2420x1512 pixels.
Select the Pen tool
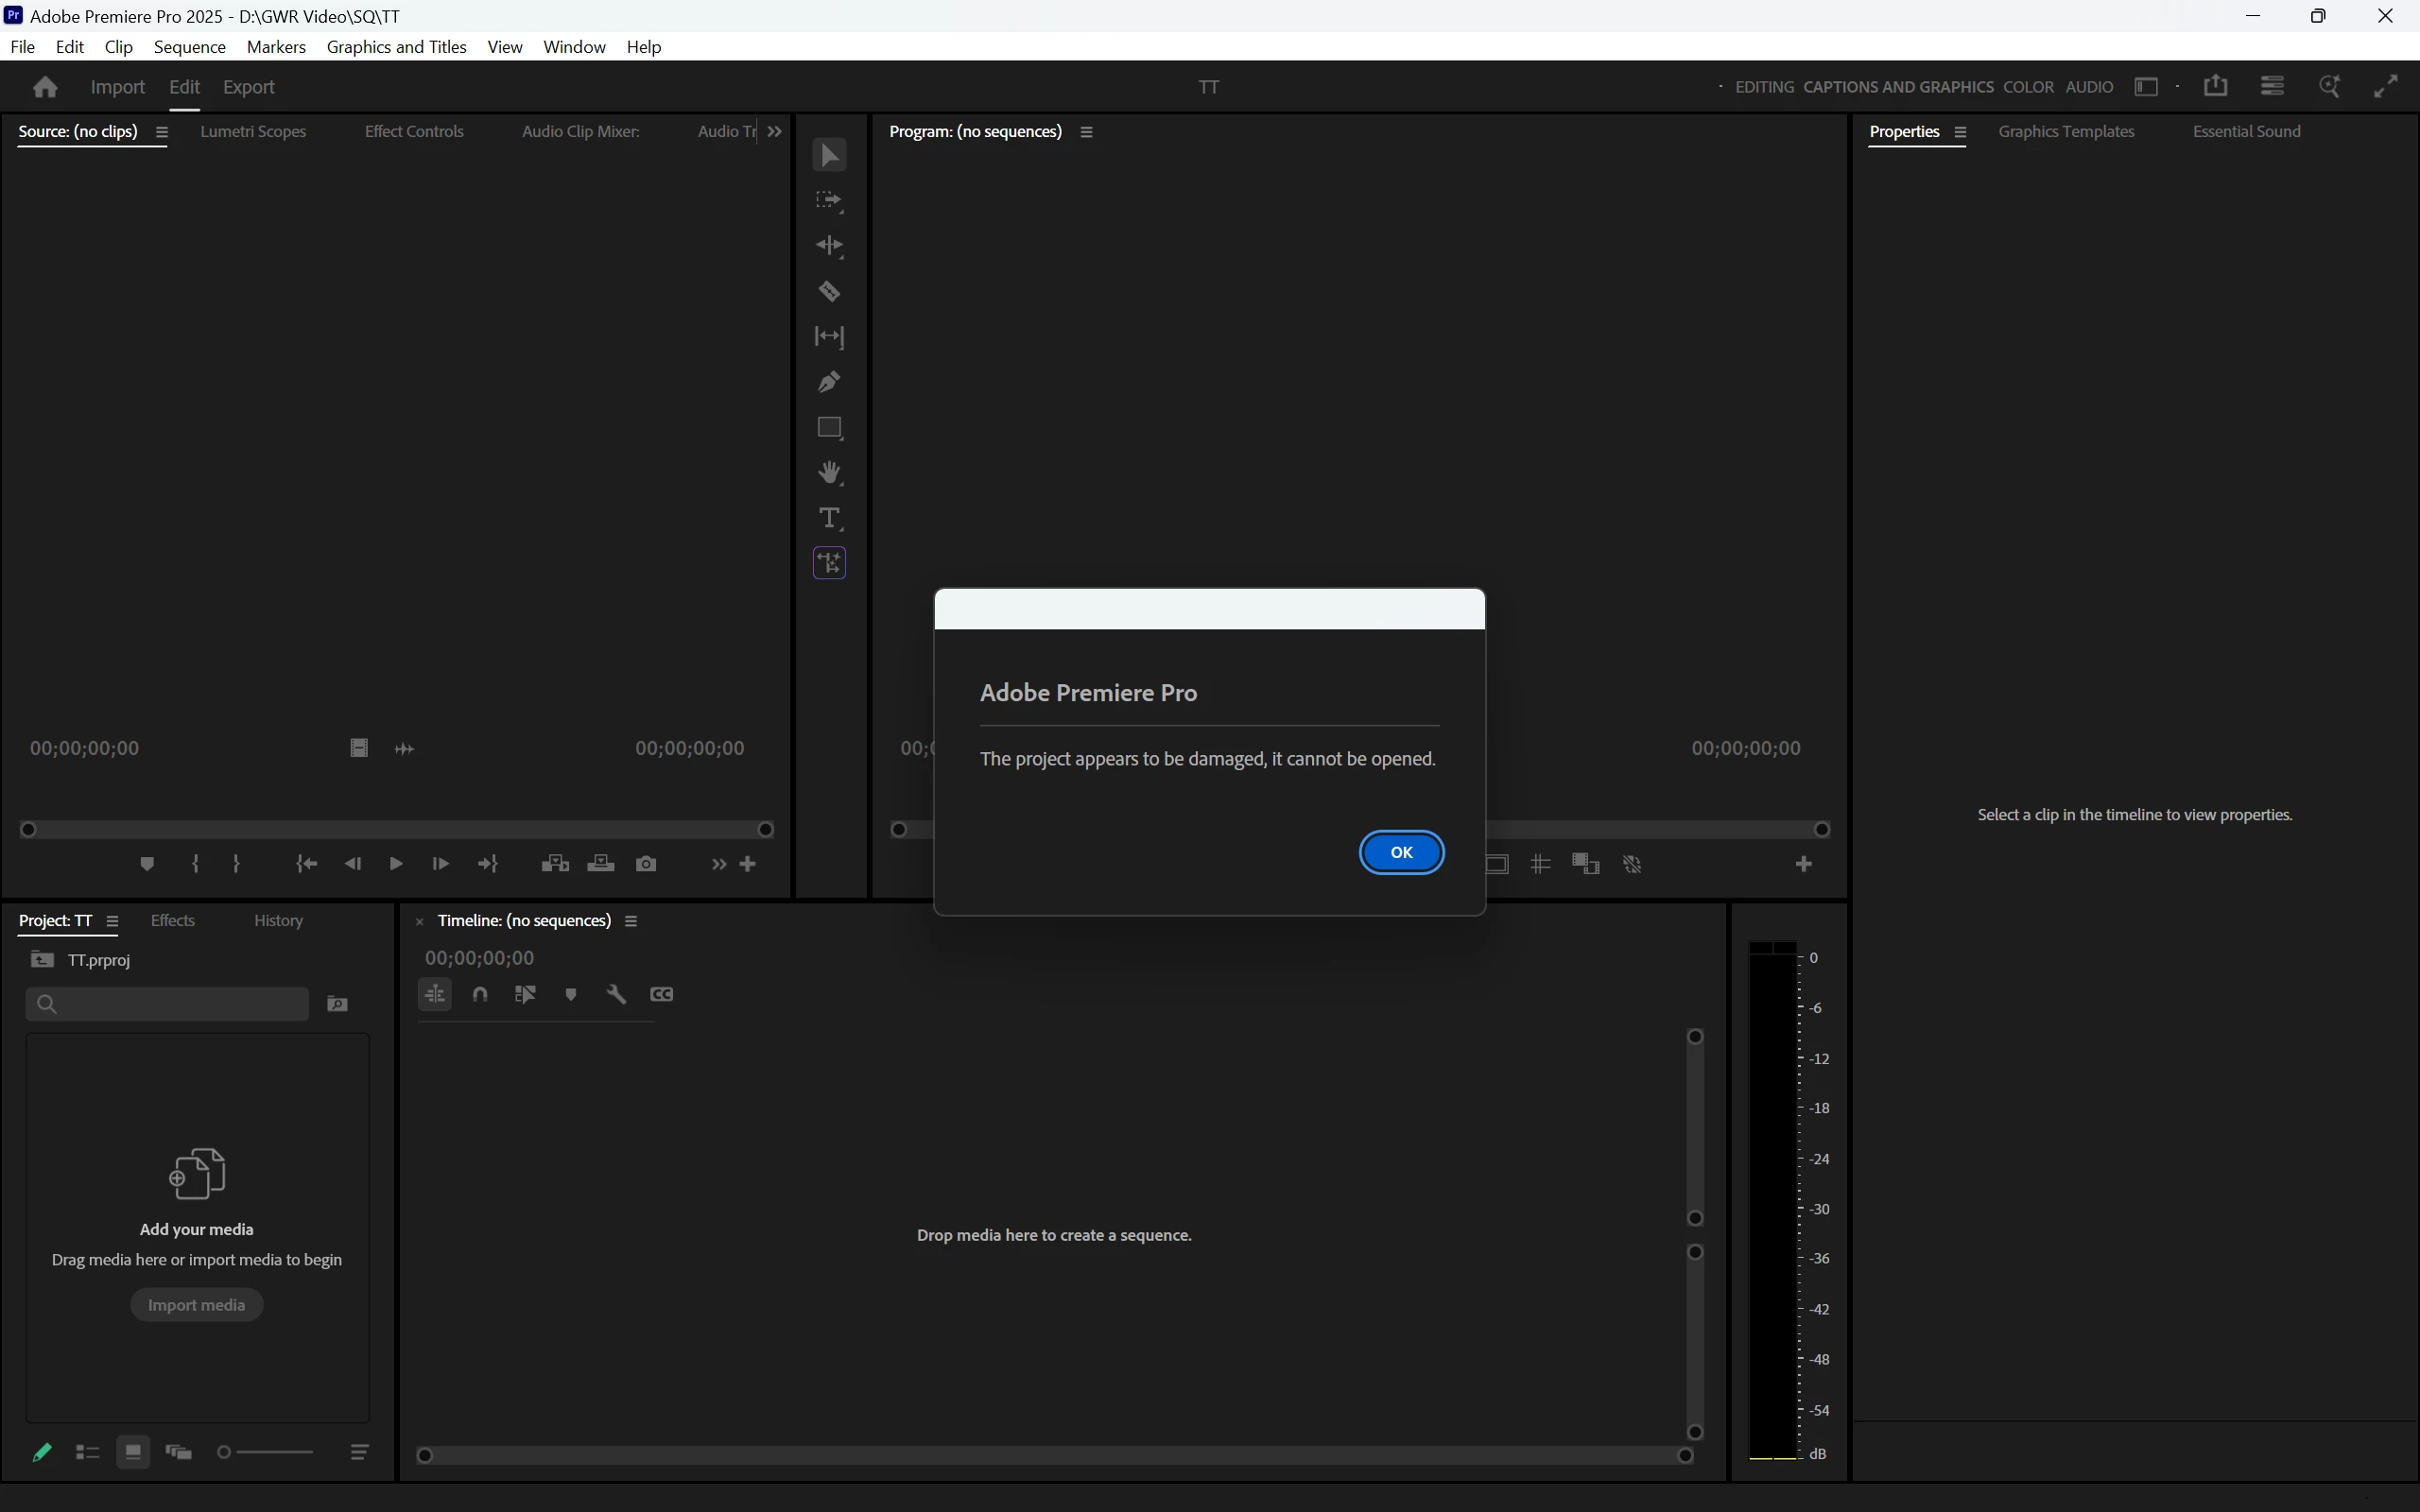click(x=829, y=382)
